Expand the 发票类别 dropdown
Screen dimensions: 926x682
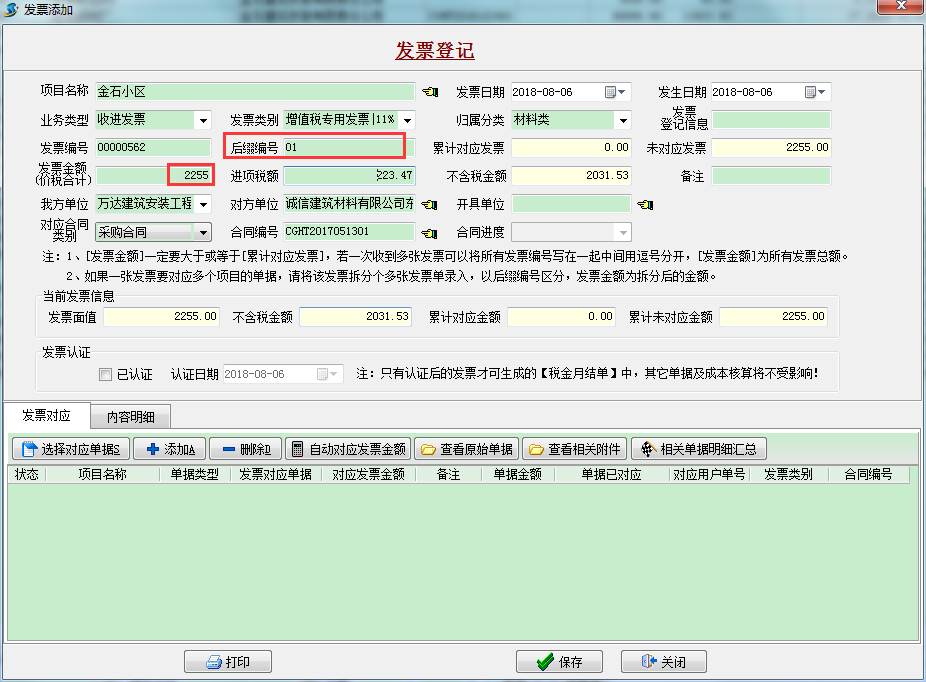tap(407, 120)
